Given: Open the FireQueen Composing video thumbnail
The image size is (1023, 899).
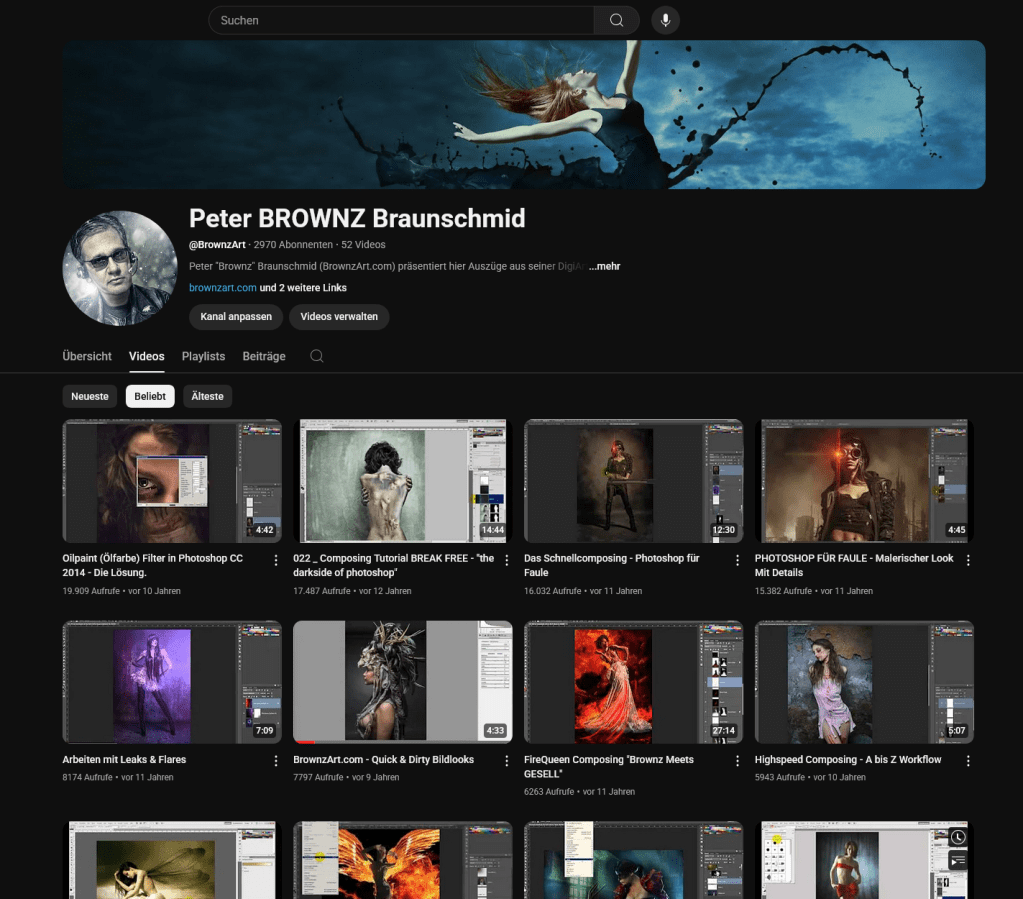Looking at the screenshot, I should pyautogui.click(x=633, y=682).
